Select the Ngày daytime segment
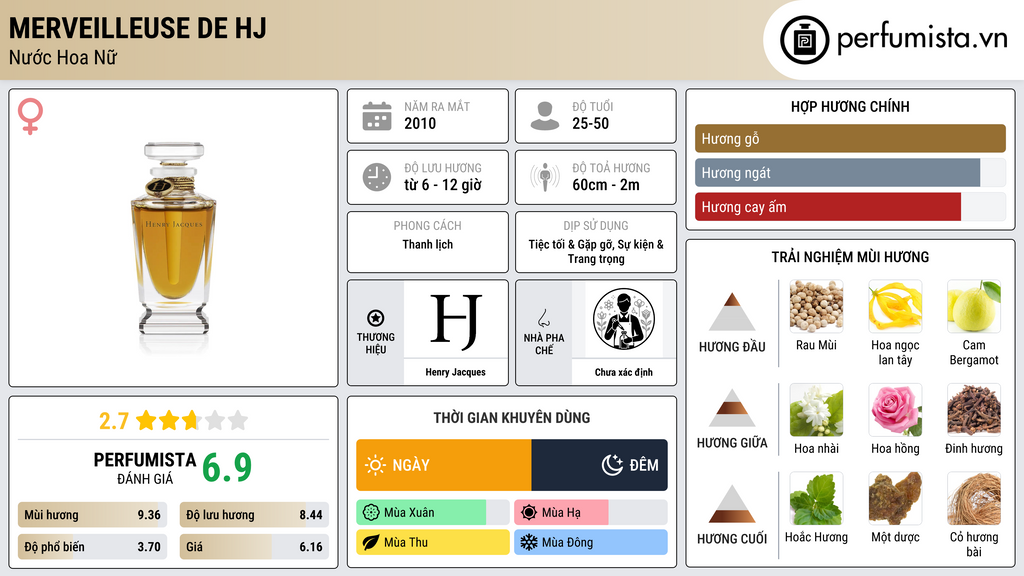The height and width of the screenshot is (576, 1024). (443, 465)
